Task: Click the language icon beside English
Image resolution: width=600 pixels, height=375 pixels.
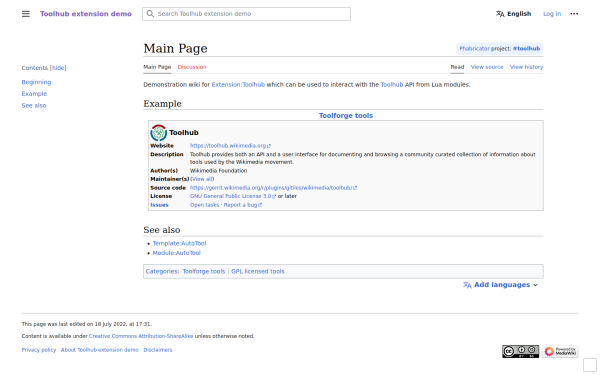Action: pyautogui.click(x=500, y=14)
